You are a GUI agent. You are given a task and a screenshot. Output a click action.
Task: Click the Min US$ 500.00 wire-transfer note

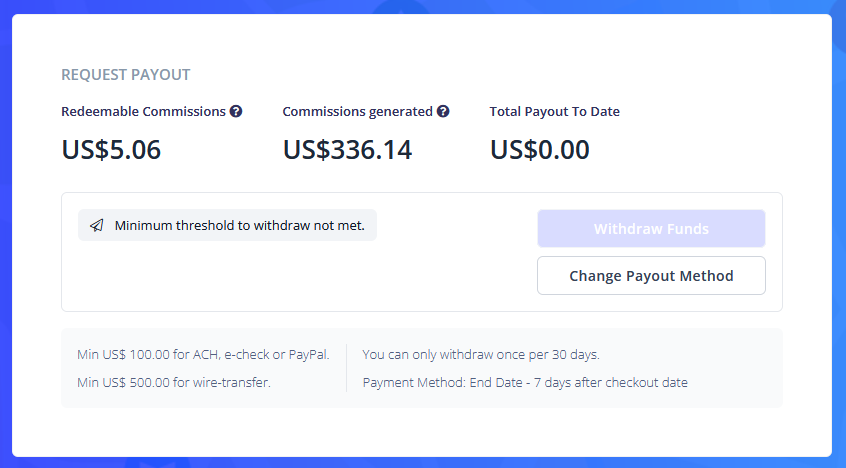pos(174,383)
